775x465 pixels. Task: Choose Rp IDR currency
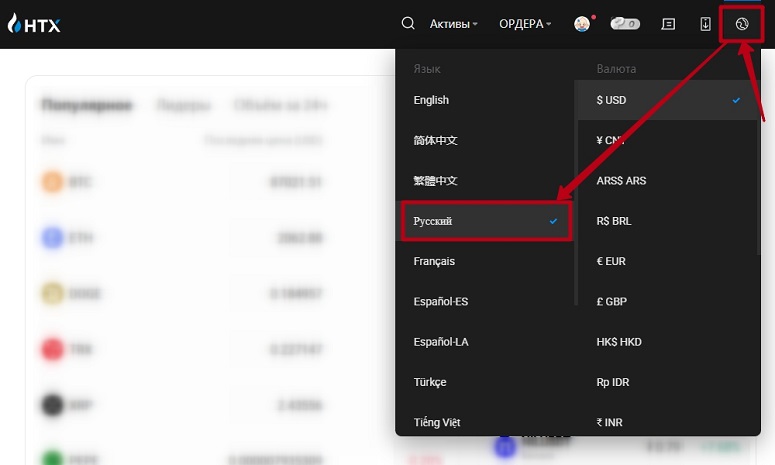coord(667,382)
